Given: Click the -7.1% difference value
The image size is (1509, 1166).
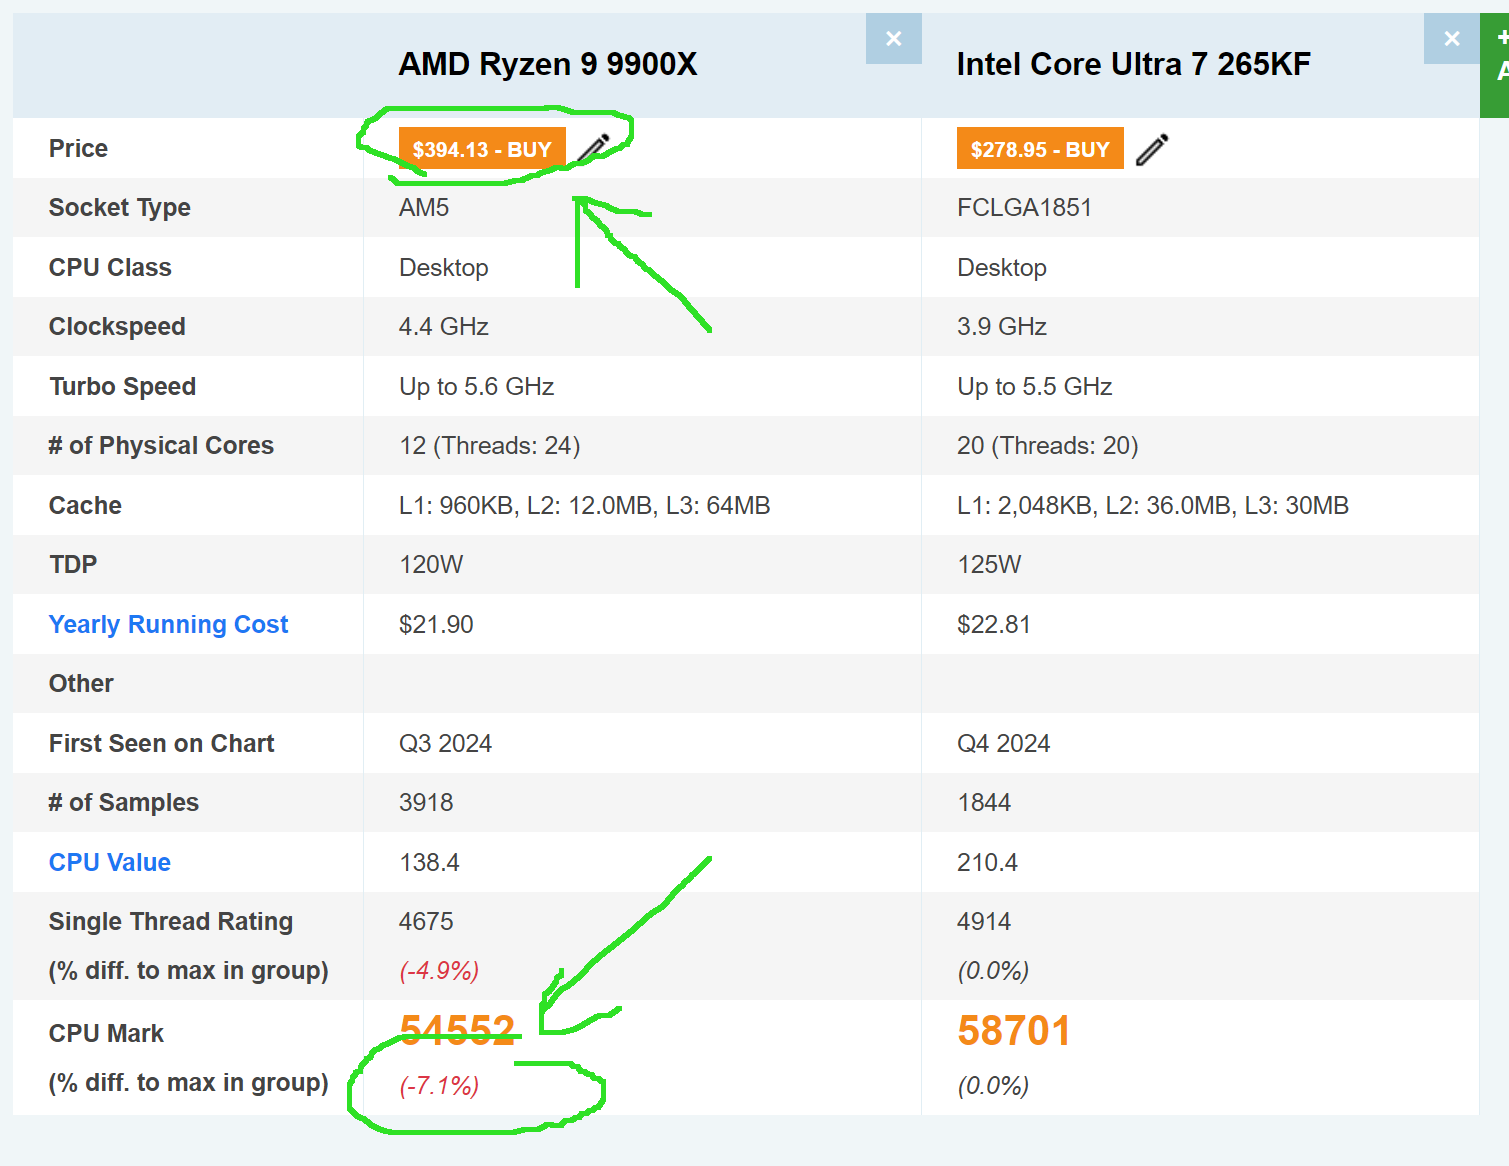Looking at the screenshot, I should pos(439,1086).
